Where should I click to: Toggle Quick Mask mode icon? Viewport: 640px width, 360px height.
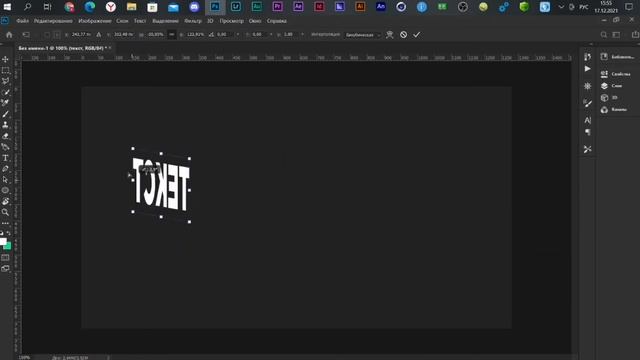click(5, 258)
